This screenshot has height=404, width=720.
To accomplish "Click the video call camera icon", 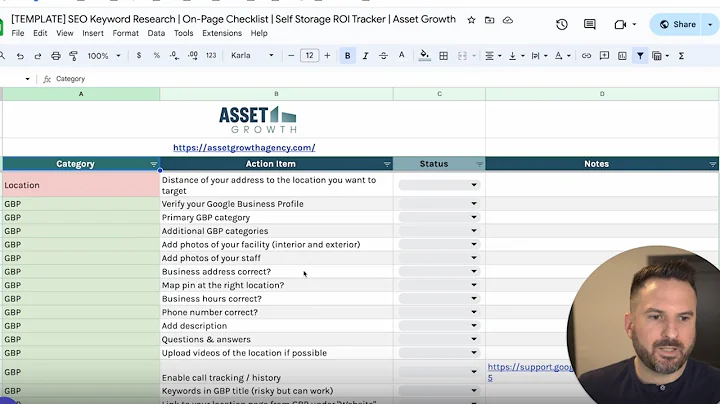I will pos(620,24).
